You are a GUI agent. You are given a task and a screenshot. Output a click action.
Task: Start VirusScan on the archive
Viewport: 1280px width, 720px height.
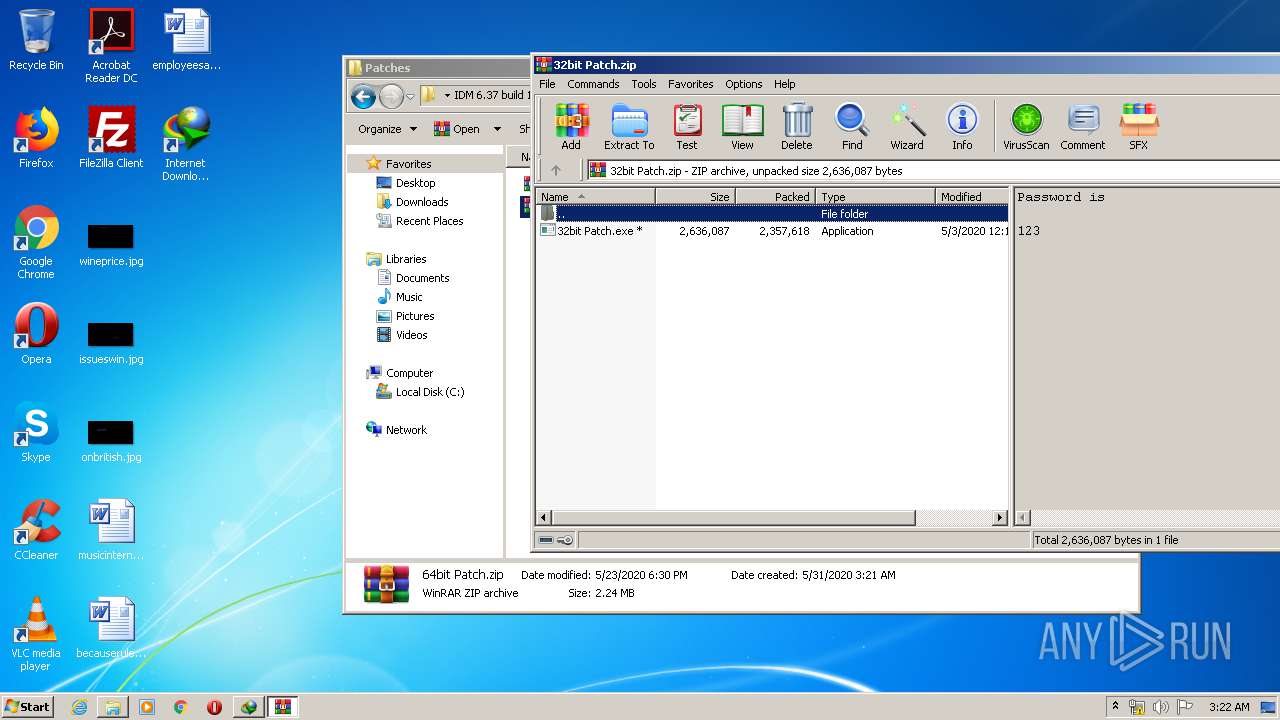tap(1026, 127)
